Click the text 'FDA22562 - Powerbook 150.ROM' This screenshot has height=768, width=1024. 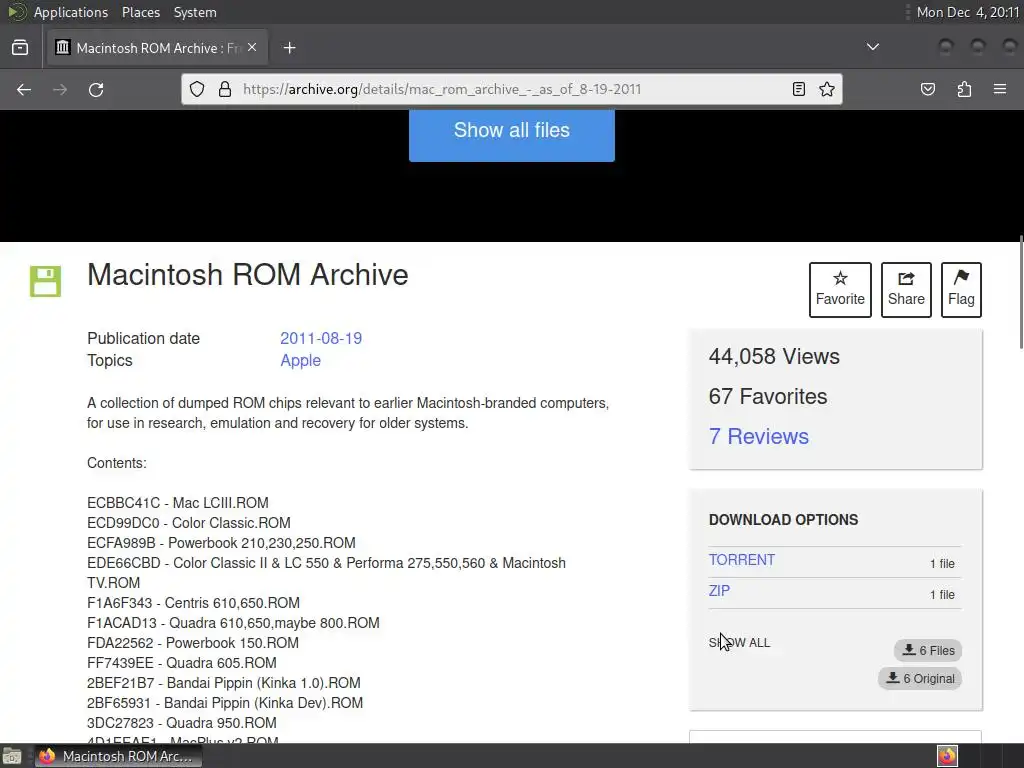click(x=193, y=643)
